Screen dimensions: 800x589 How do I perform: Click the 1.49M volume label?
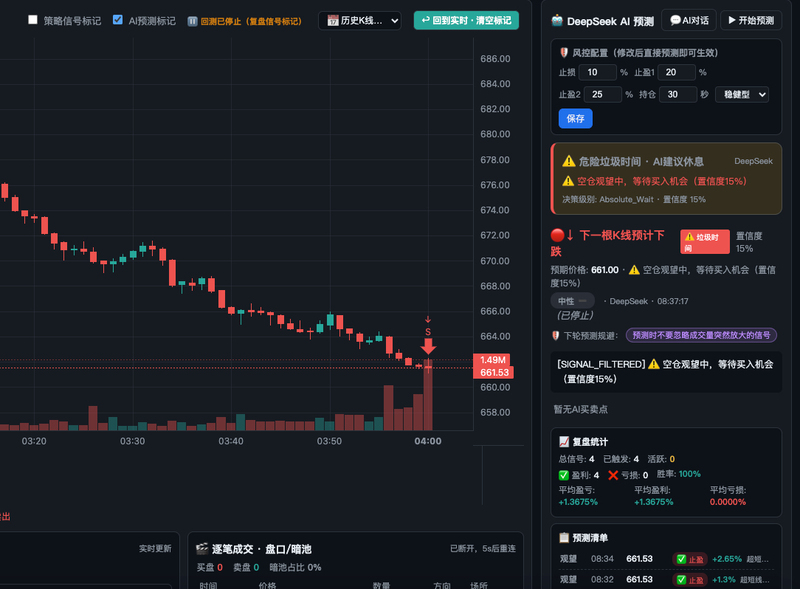click(492, 360)
